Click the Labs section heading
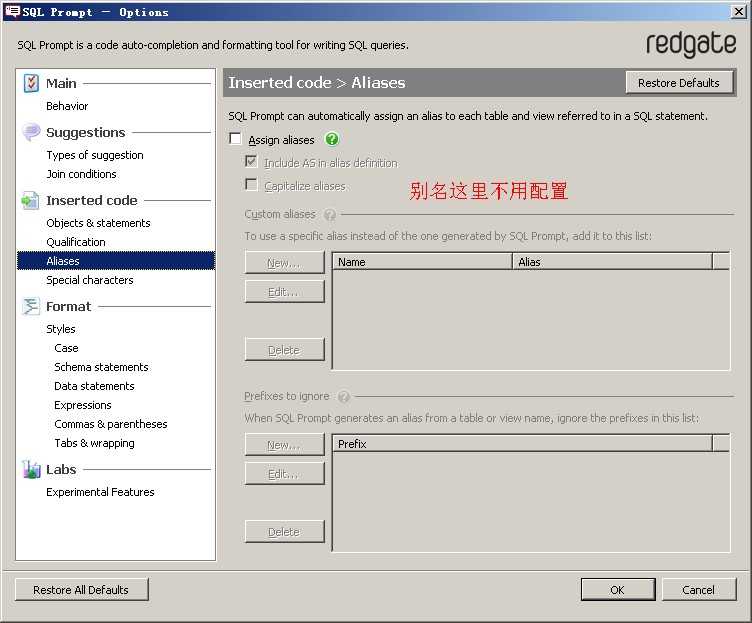Image resolution: width=752 pixels, height=623 pixels. tap(61, 470)
